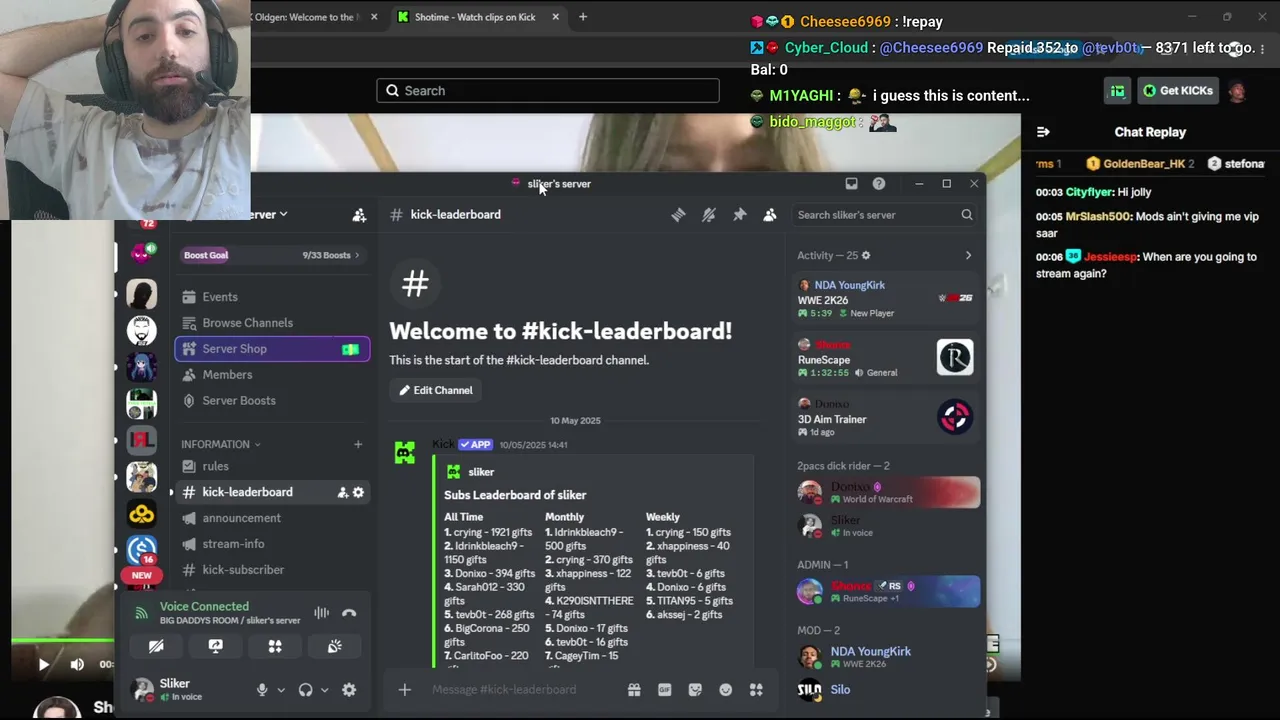This screenshot has height=720, width=1280.
Task: Focus the Message #kick-leaderboard input
Action: point(520,690)
